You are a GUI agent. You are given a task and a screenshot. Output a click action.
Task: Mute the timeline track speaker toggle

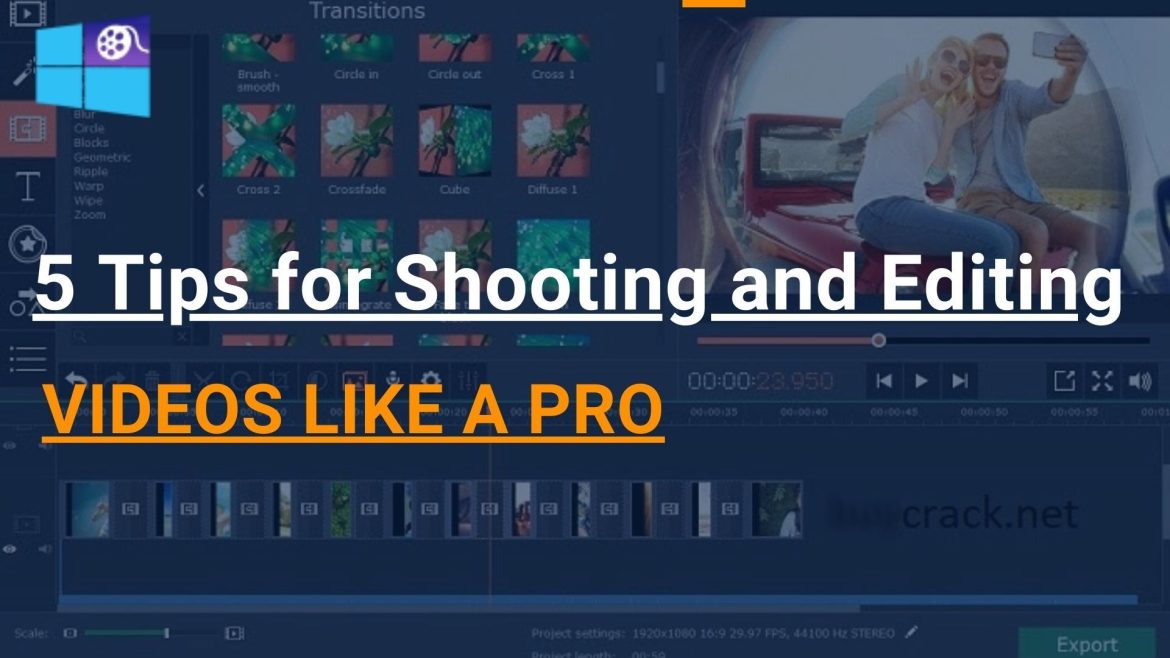click(x=47, y=548)
